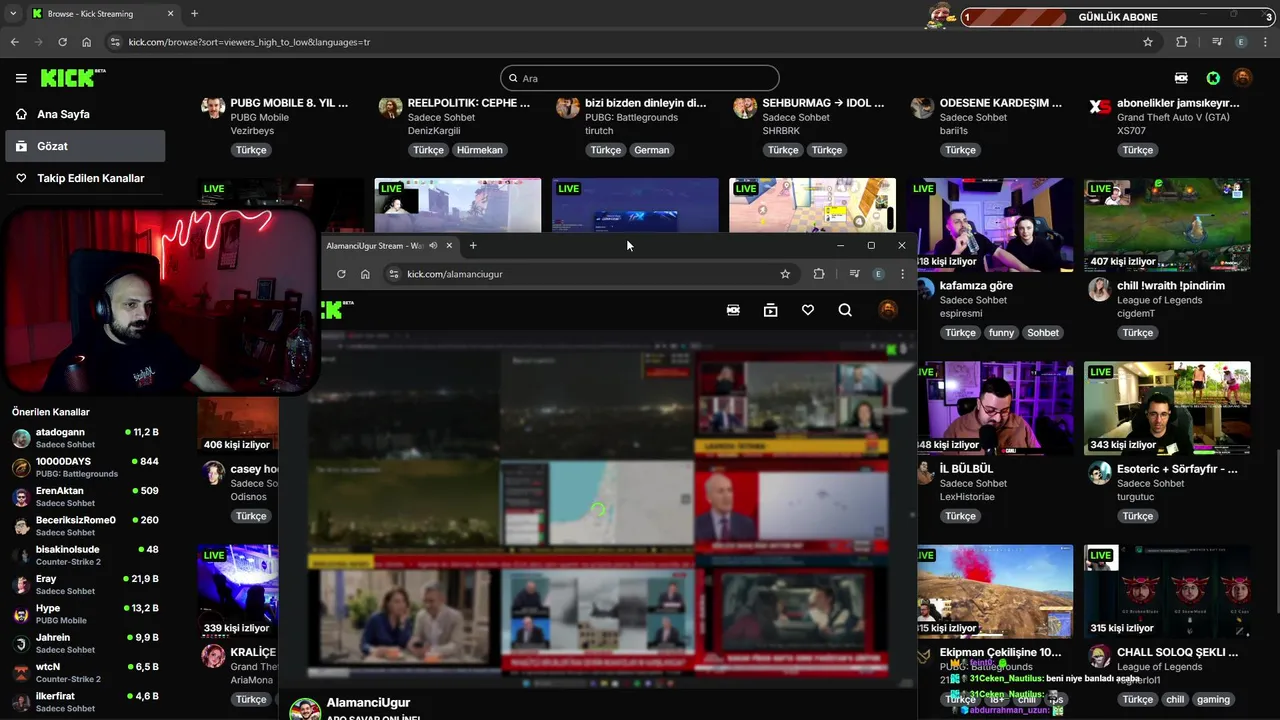Open extensions in the back browser toolbar

(1182, 42)
